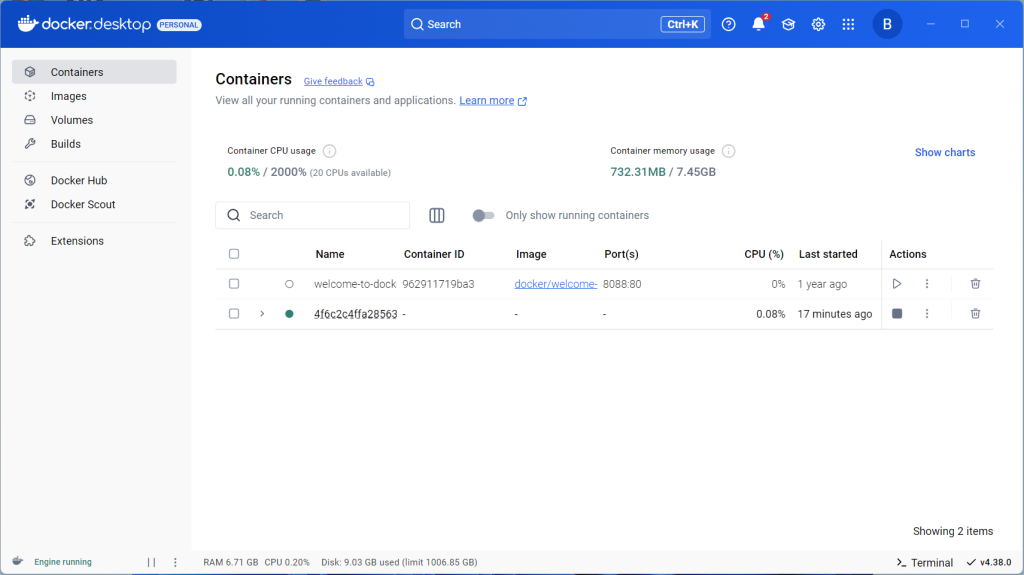This screenshot has height=575, width=1024.
Task: Stop the running 4f6c2c4ffa28563 container
Action: [897, 314]
